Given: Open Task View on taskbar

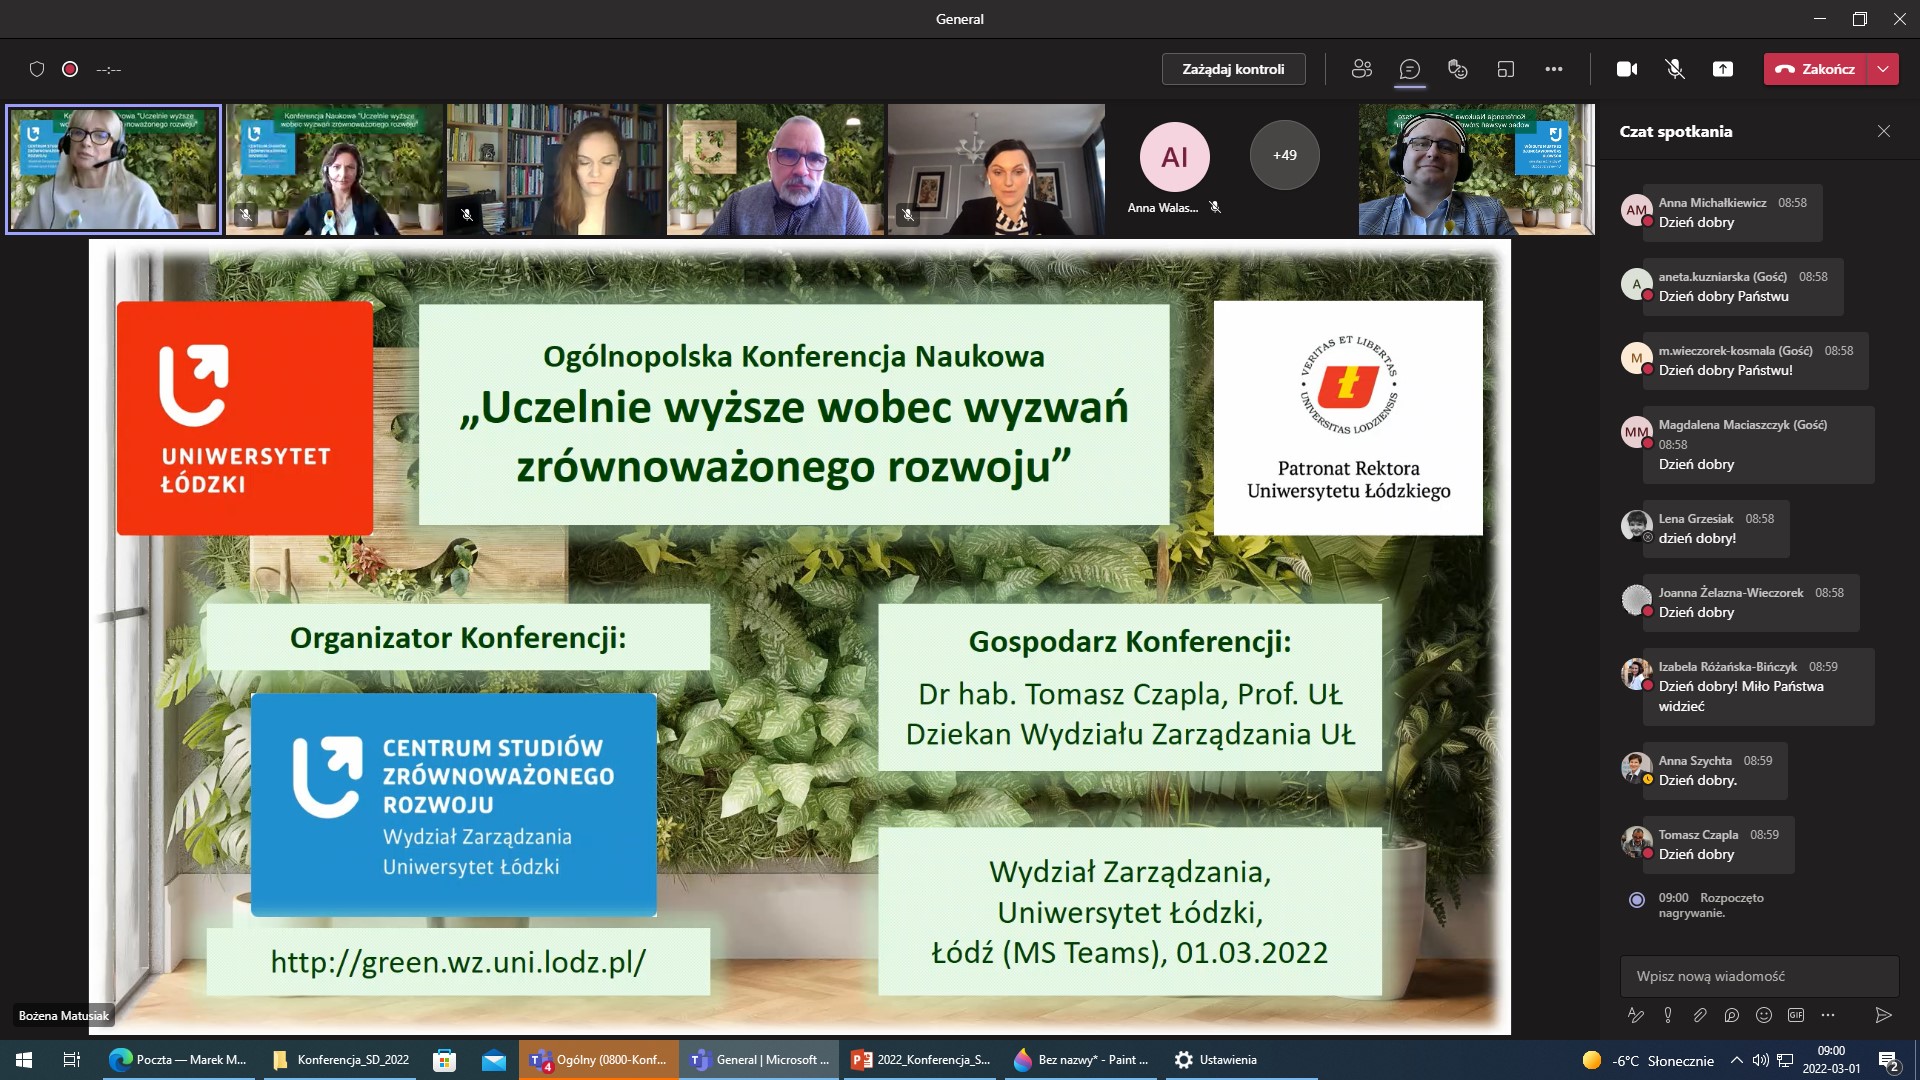Looking at the screenshot, I should [71, 1060].
